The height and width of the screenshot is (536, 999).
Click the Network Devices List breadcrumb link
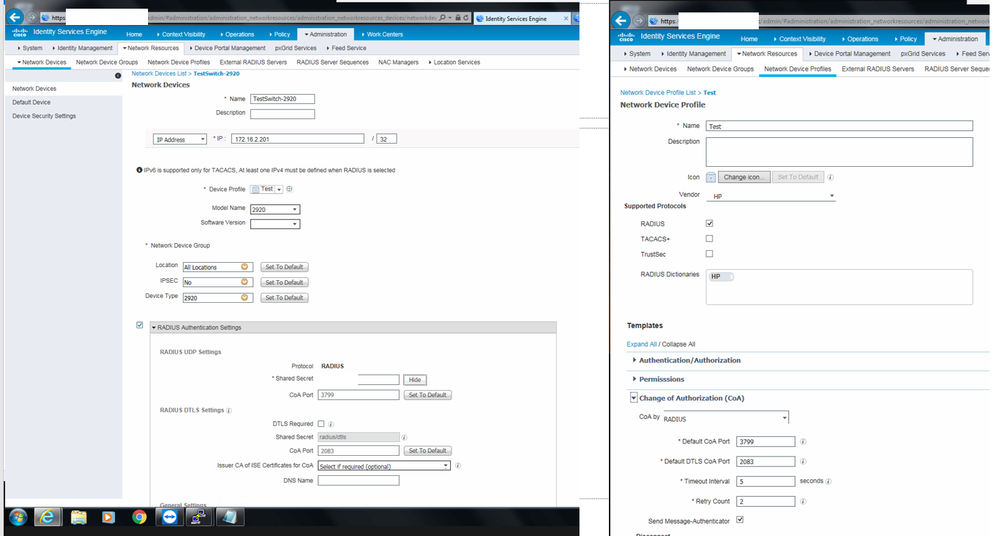pyautogui.click(x=159, y=74)
